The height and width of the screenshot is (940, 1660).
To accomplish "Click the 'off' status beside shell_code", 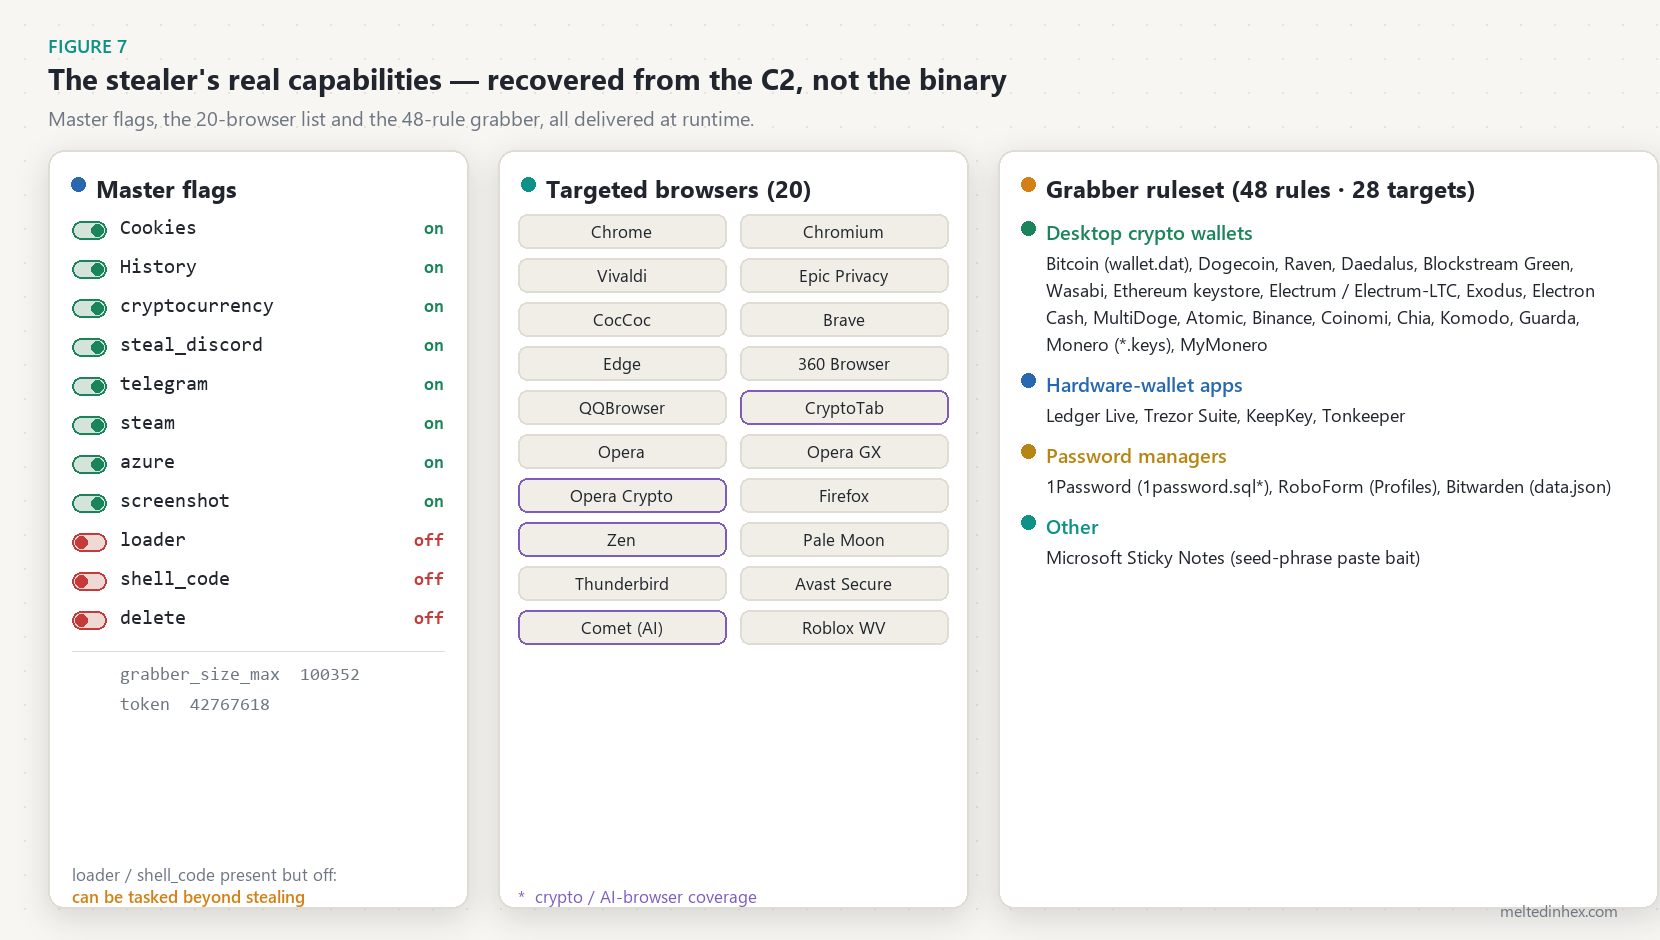I will tap(429, 579).
